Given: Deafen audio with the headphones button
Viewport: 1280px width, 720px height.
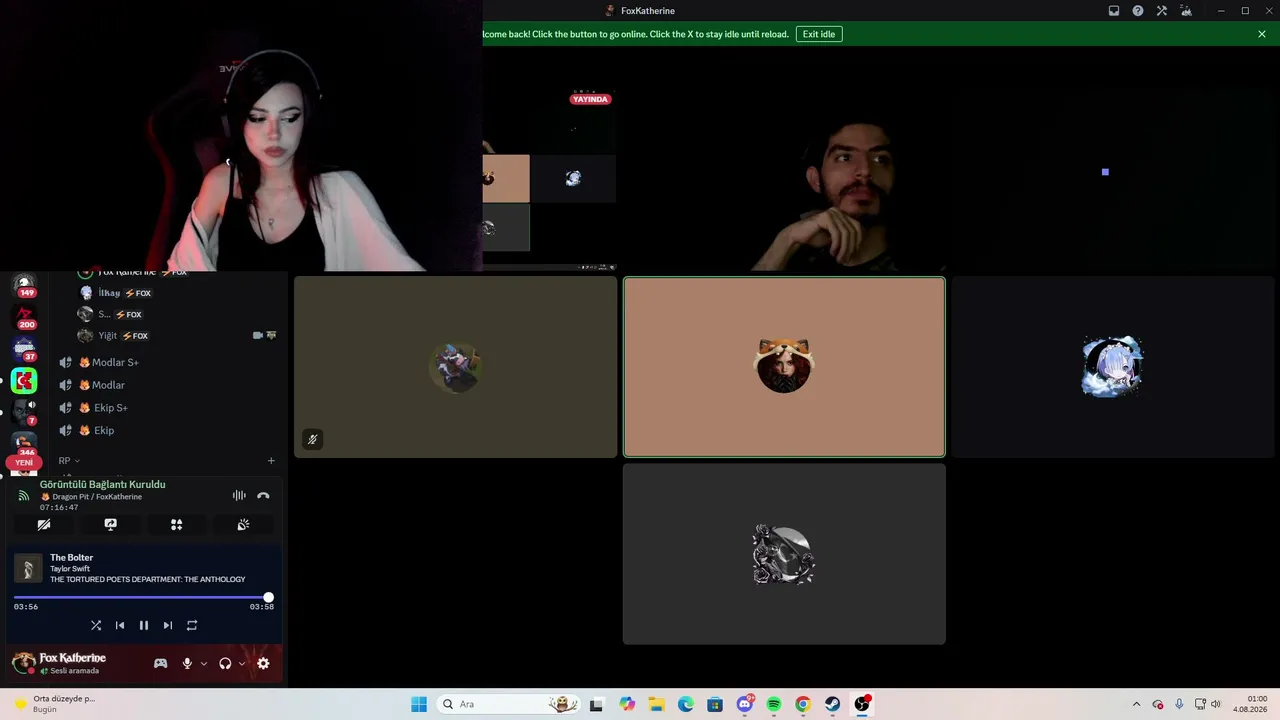Looking at the screenshot, I should click(225, 663).
